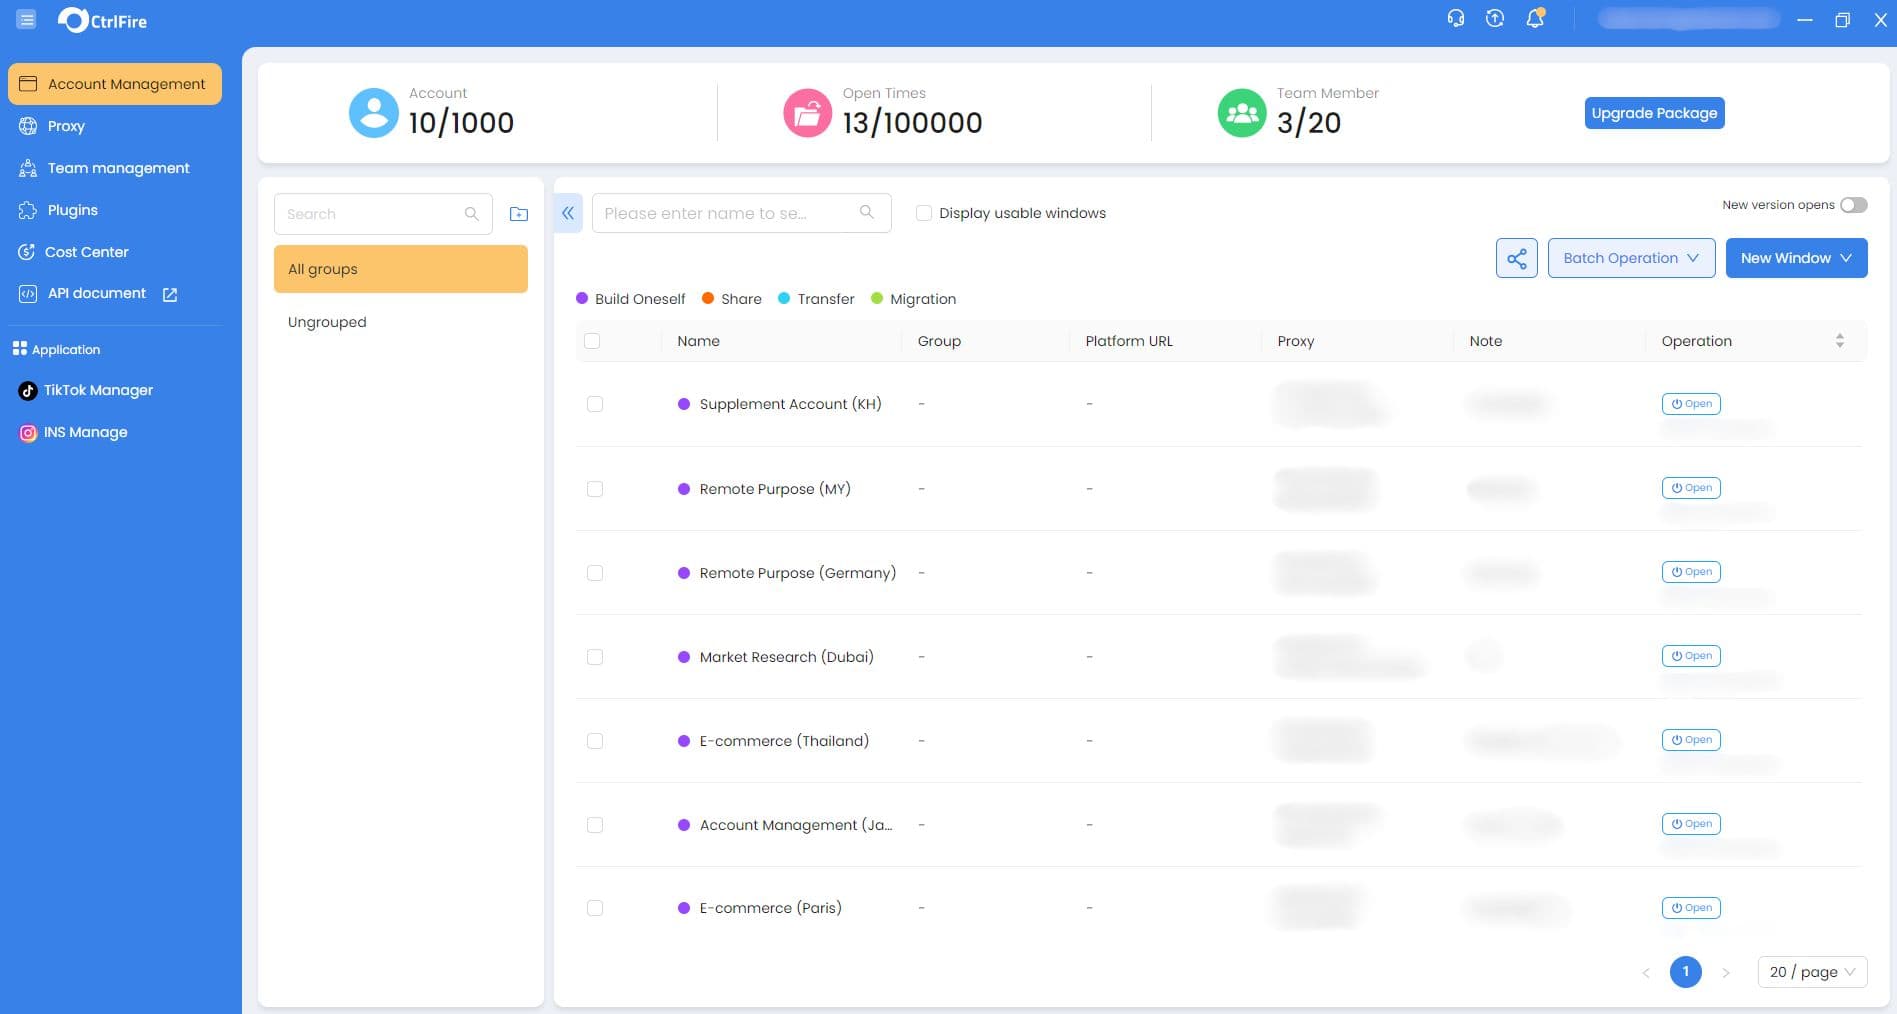Open the Proxy section in the sidebar
Screen dimensions: 1897x1014
[66, 126]
